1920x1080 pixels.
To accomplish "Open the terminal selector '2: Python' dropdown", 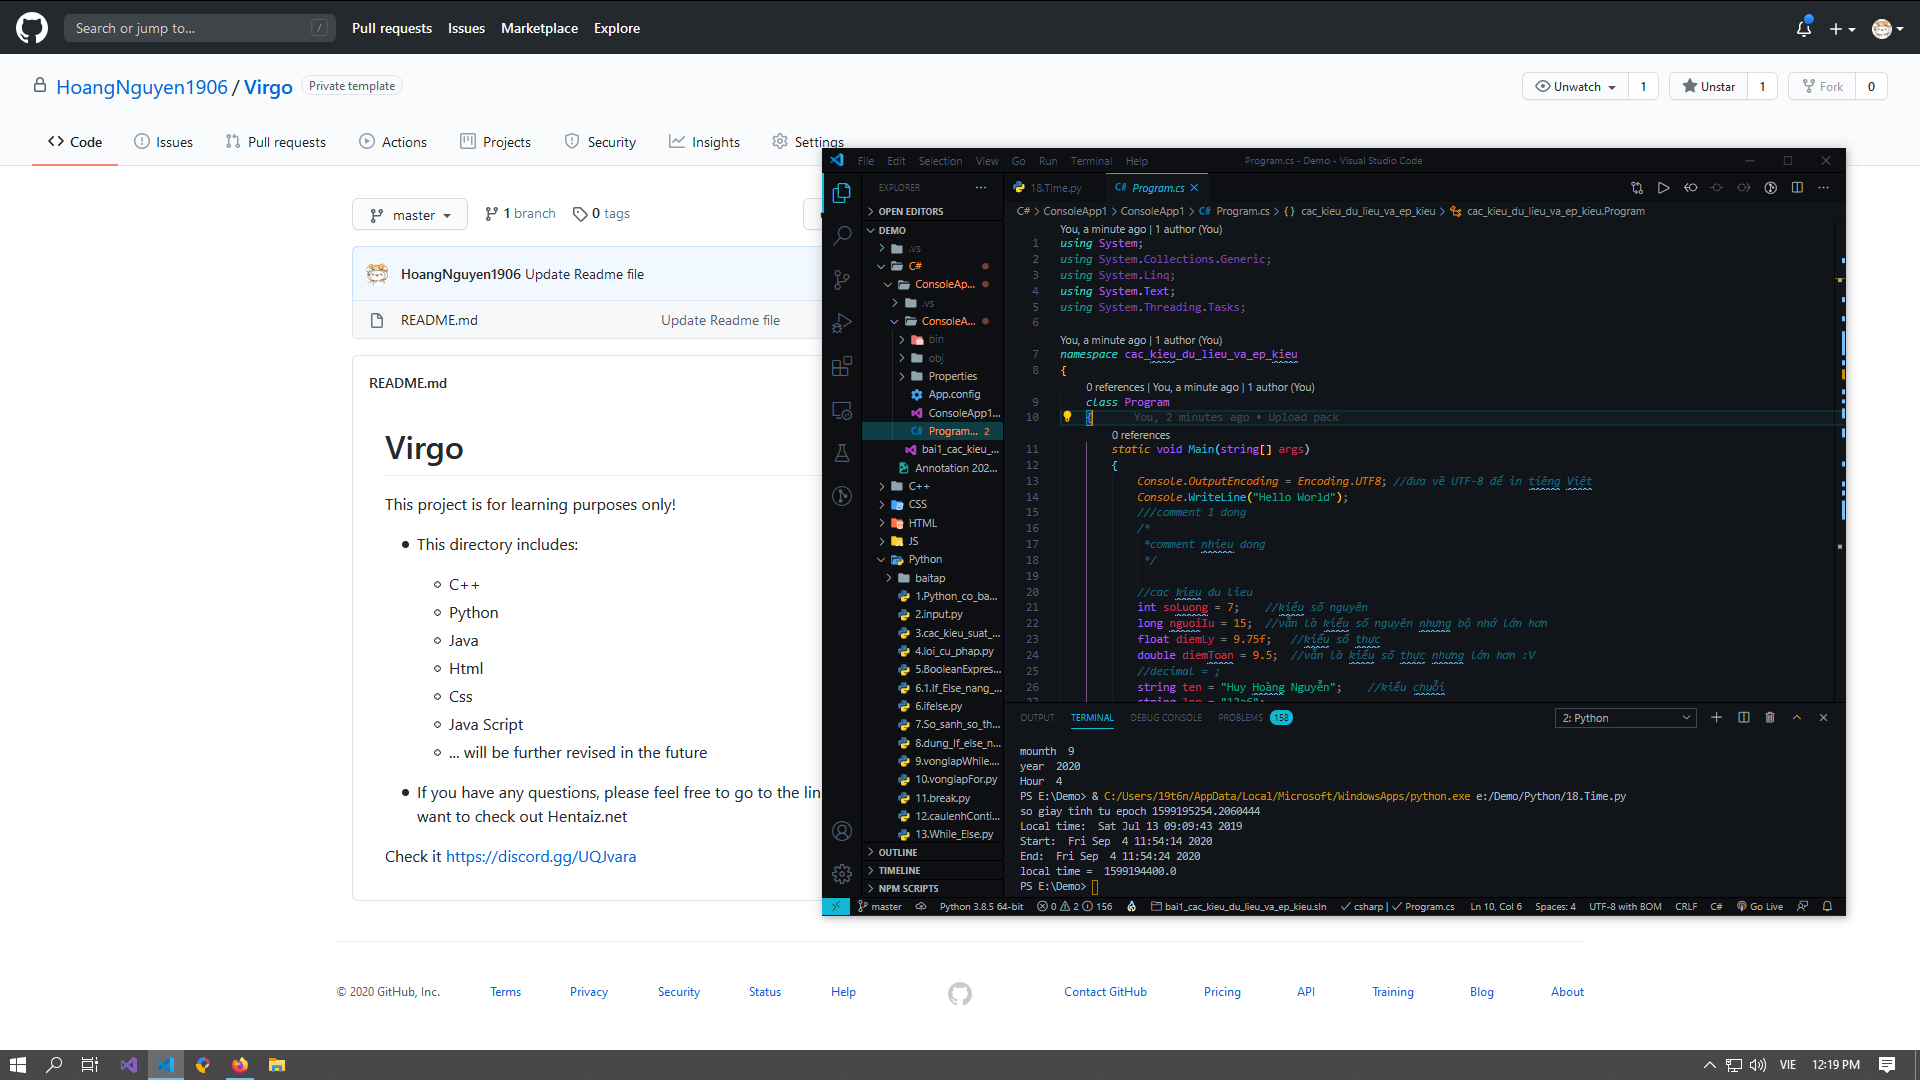I will click(x=1626, y=718).
